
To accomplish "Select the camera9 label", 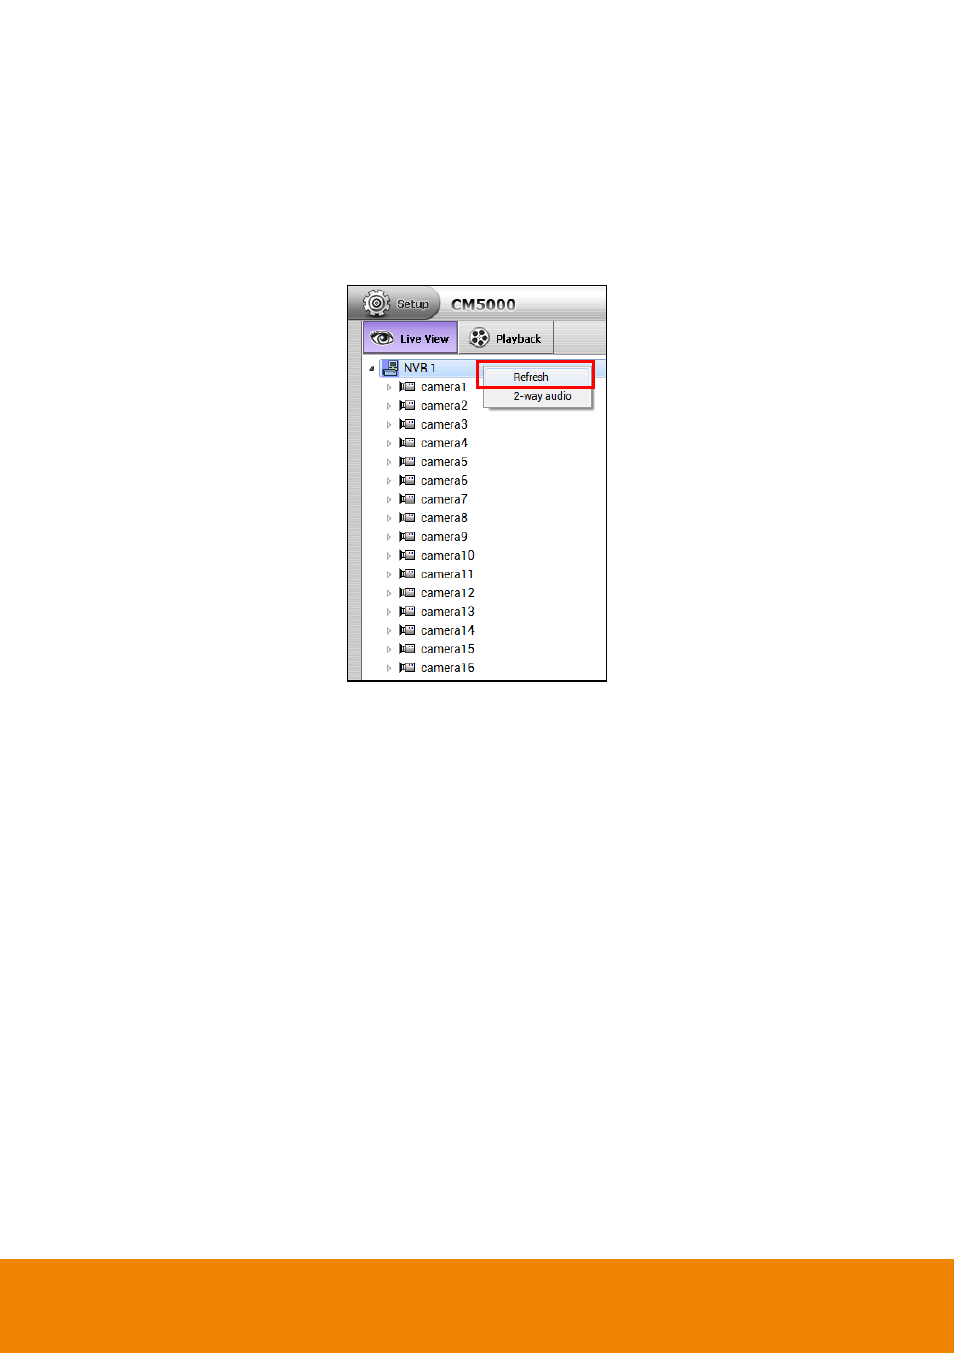I will (444, 537).
